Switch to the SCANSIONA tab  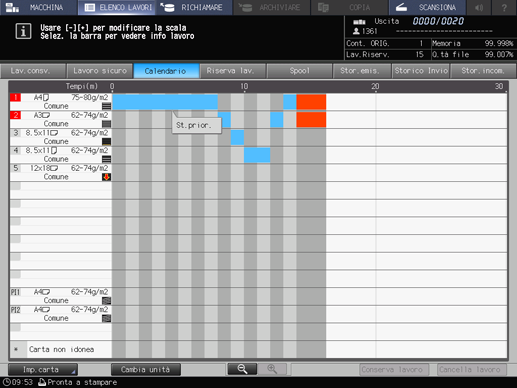pyautogui.click(x=427, y=7)
